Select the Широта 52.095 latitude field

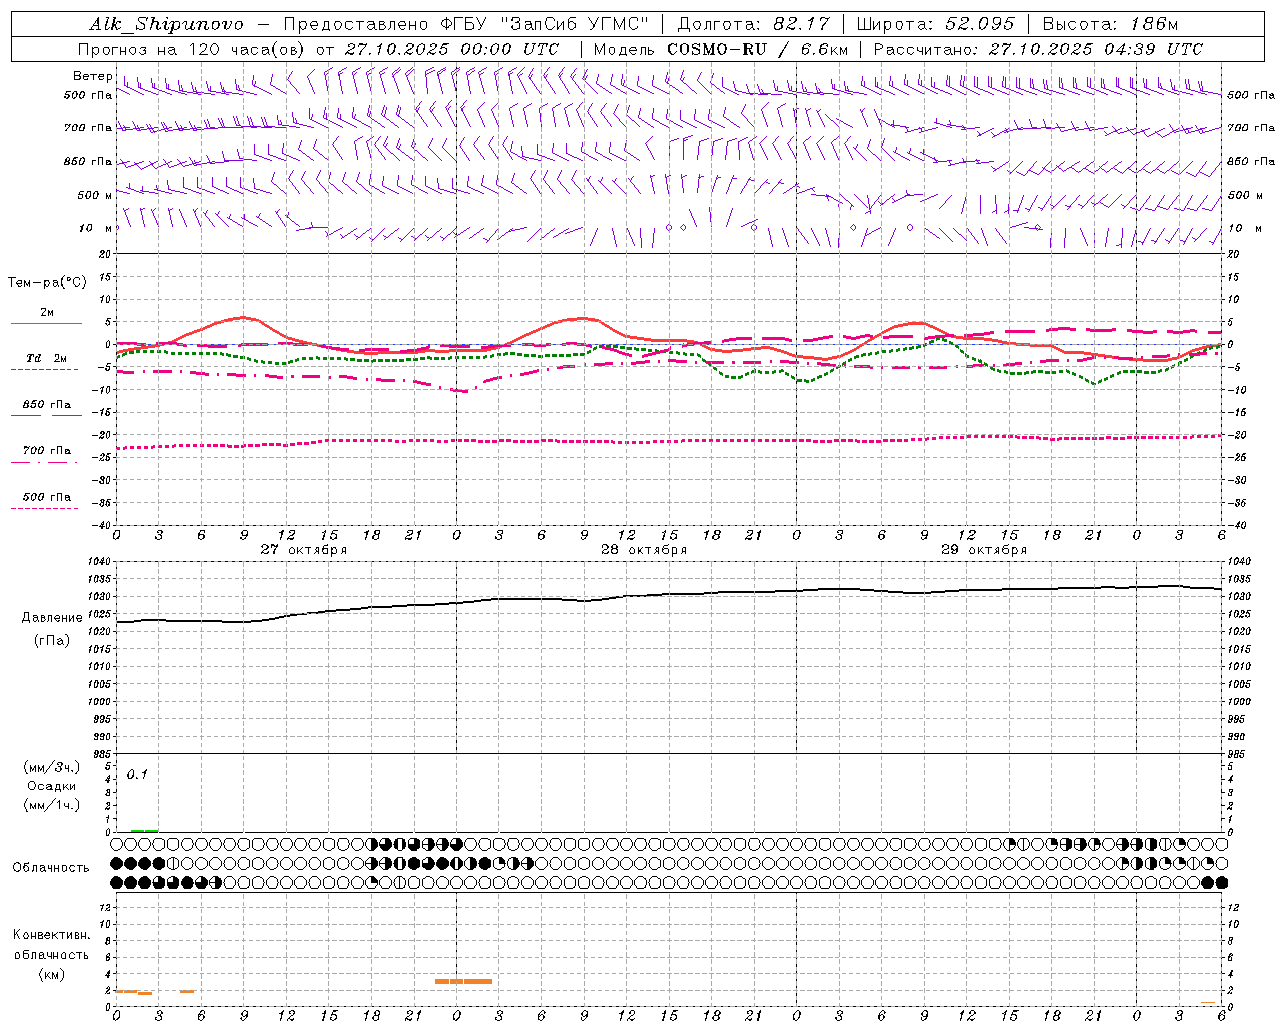tap(935, 24)
